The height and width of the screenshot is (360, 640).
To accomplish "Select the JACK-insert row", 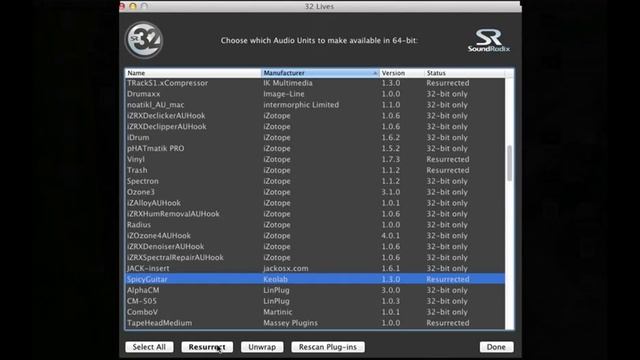I will 315,268.
